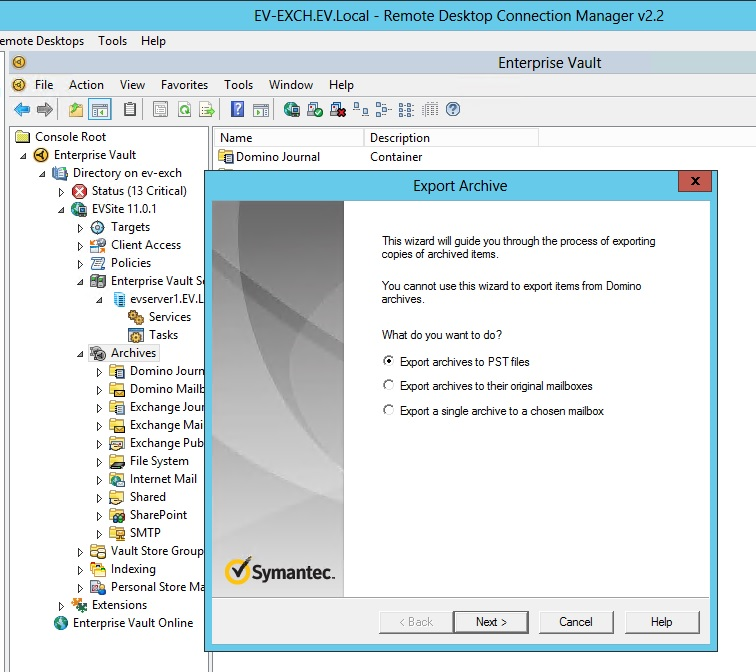
Task: Click the Refresh toolbar icon
Action: tap(184, 109)
